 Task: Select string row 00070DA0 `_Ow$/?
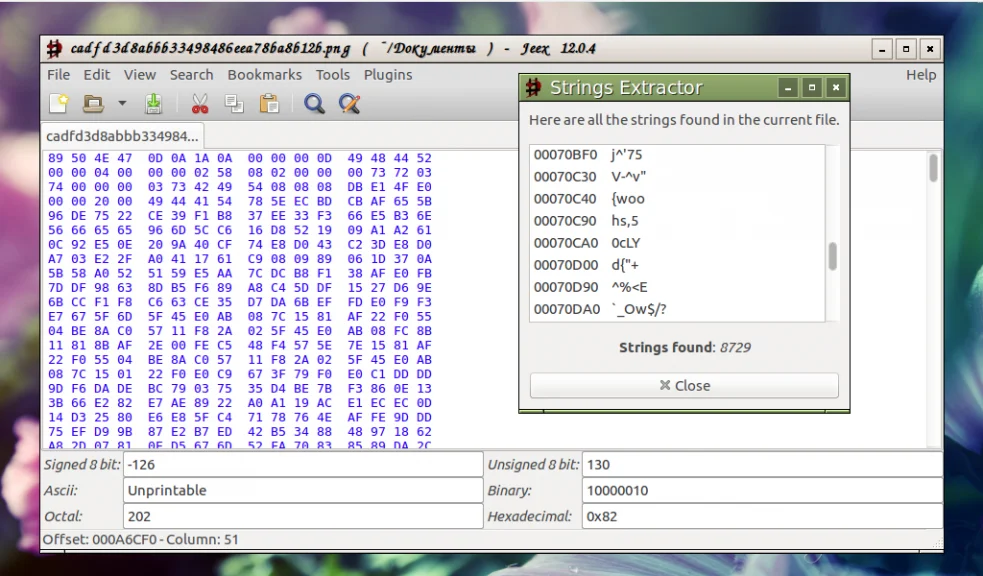pyautogui.click(x=677, y=309)
